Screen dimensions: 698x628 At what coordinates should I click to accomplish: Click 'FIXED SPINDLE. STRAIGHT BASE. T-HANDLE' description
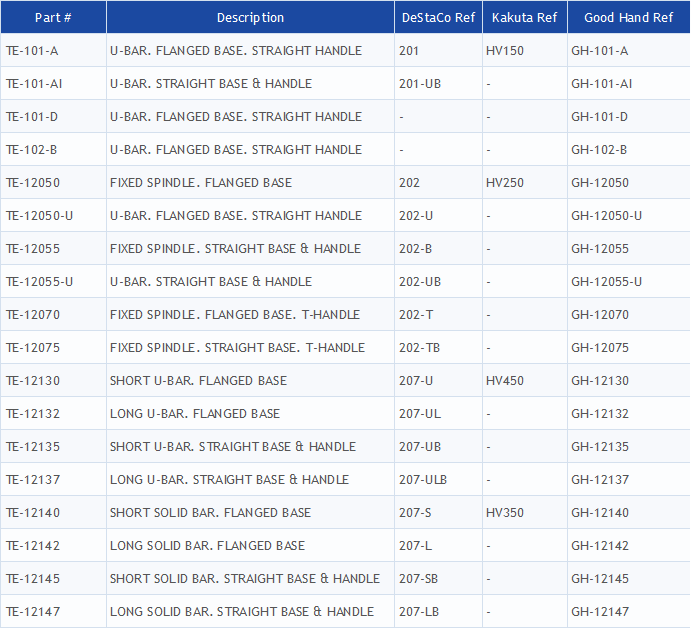[x=237, y=347]
